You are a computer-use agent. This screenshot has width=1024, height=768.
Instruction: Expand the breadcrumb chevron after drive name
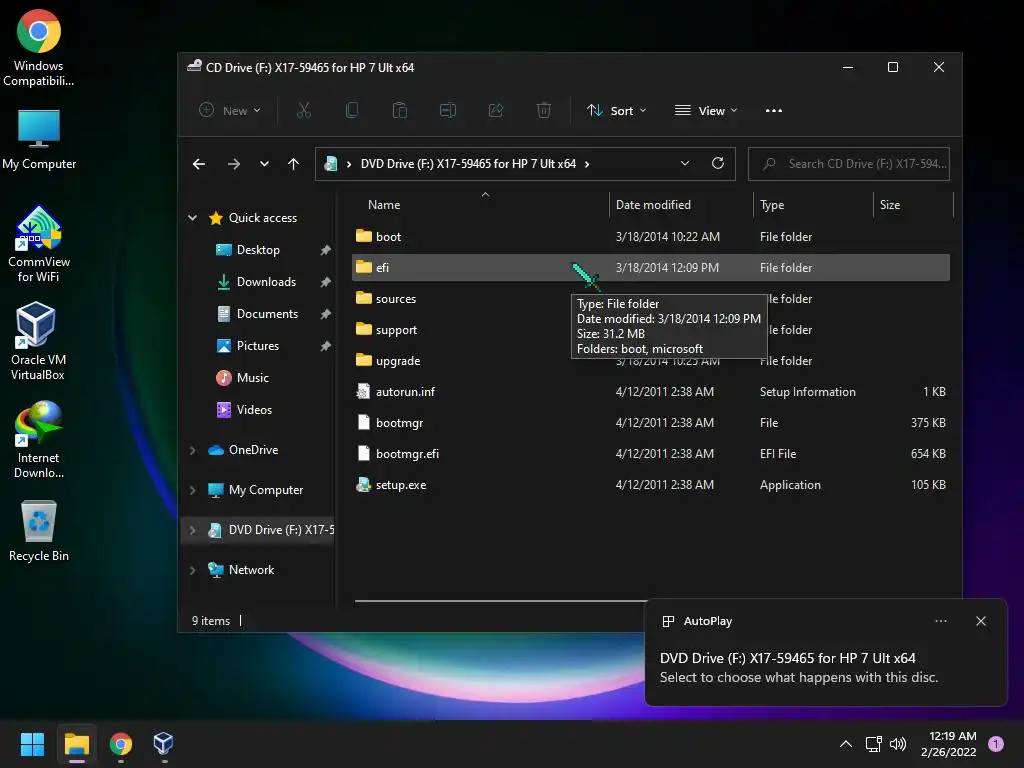point(587,164)
